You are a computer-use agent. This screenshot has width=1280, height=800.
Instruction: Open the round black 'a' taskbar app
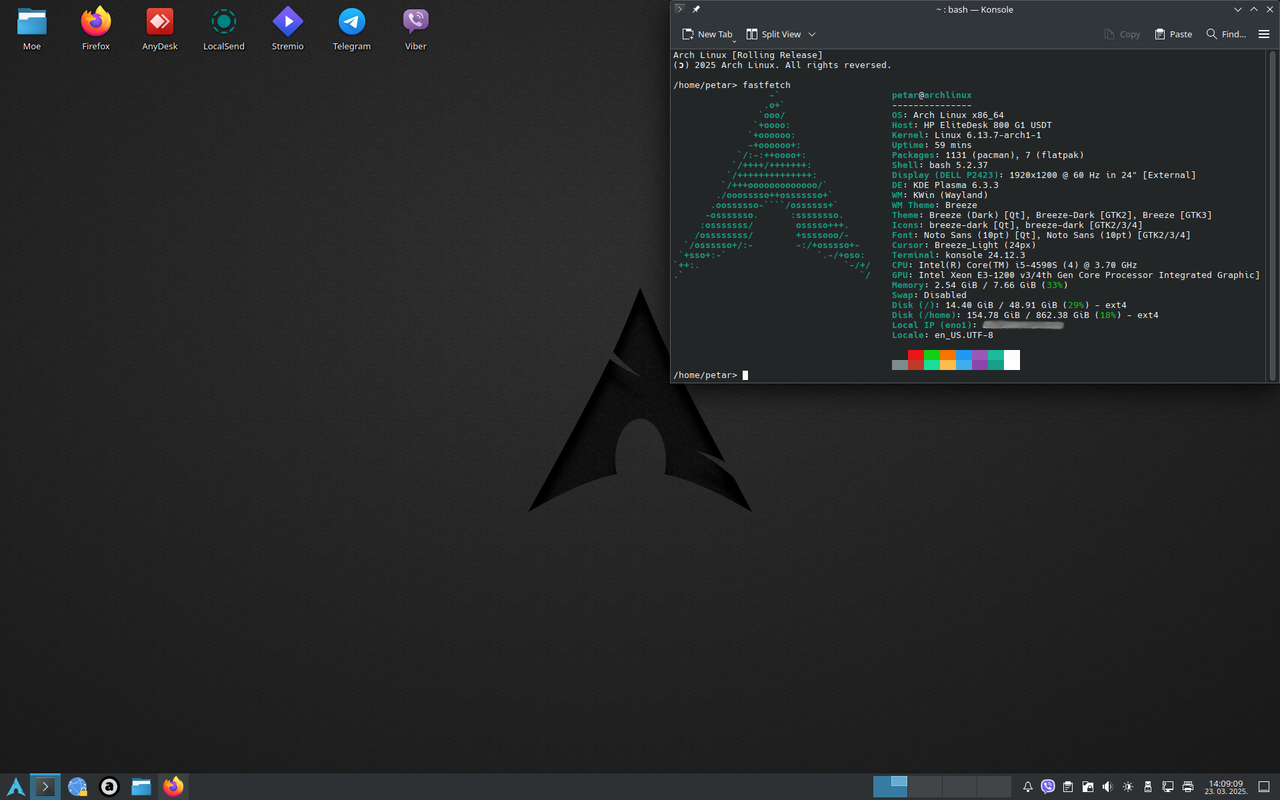[x=109, y=787]
